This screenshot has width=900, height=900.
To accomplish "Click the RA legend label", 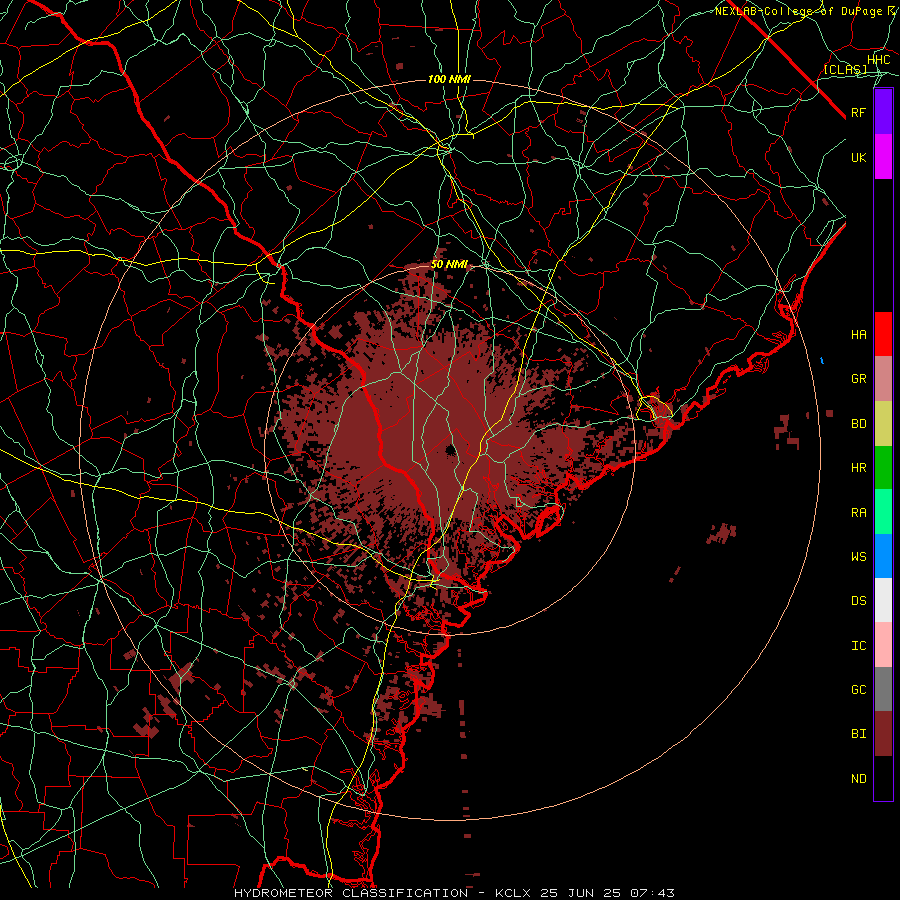I will point(858,513).
